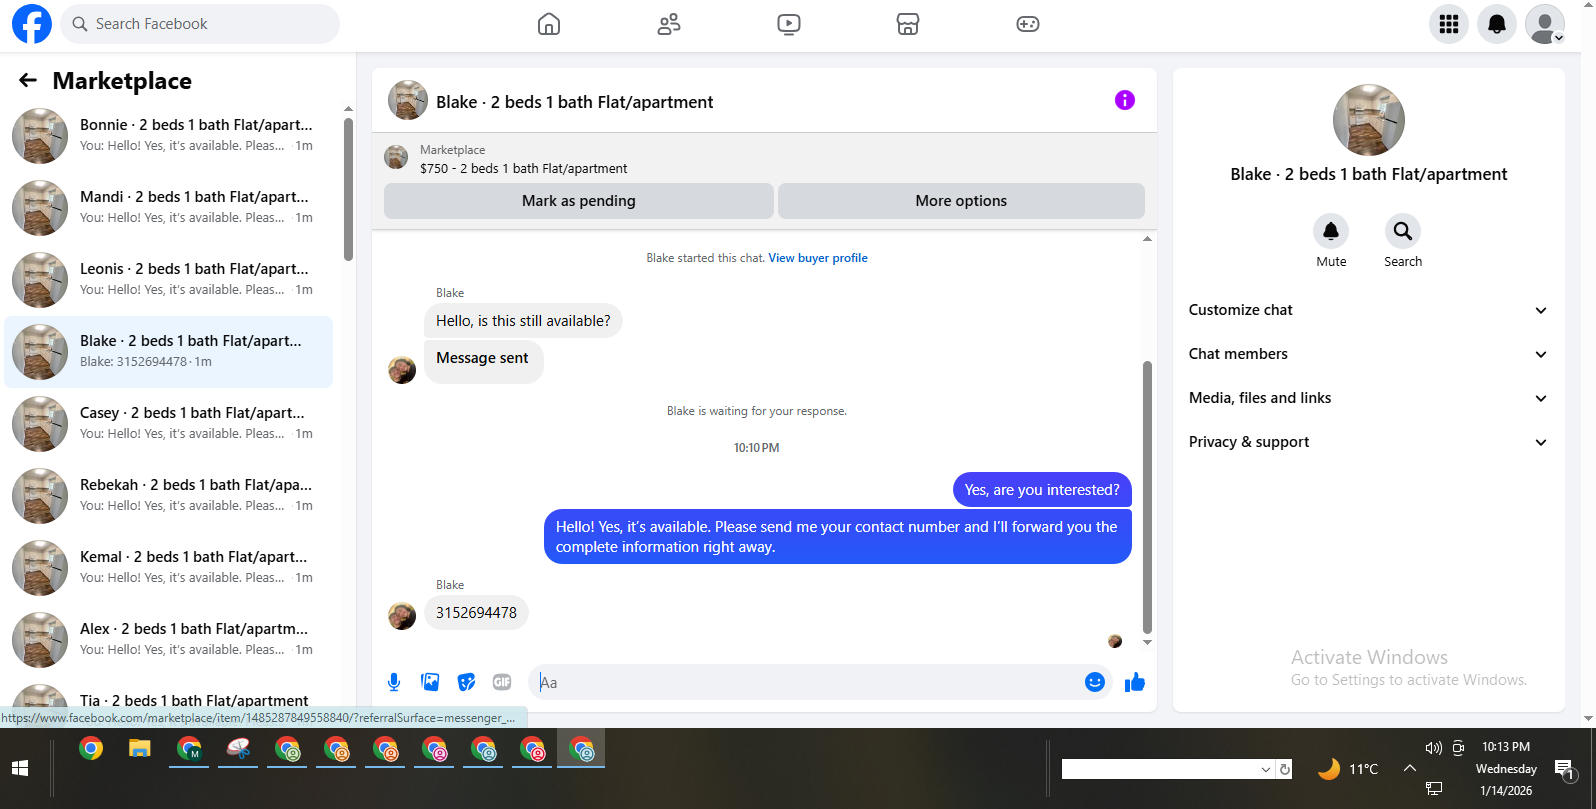1596x809 pixels.
Task: Open the first Chrome taskbar icon
Action: pyautogui.click(x=91, y=748)
